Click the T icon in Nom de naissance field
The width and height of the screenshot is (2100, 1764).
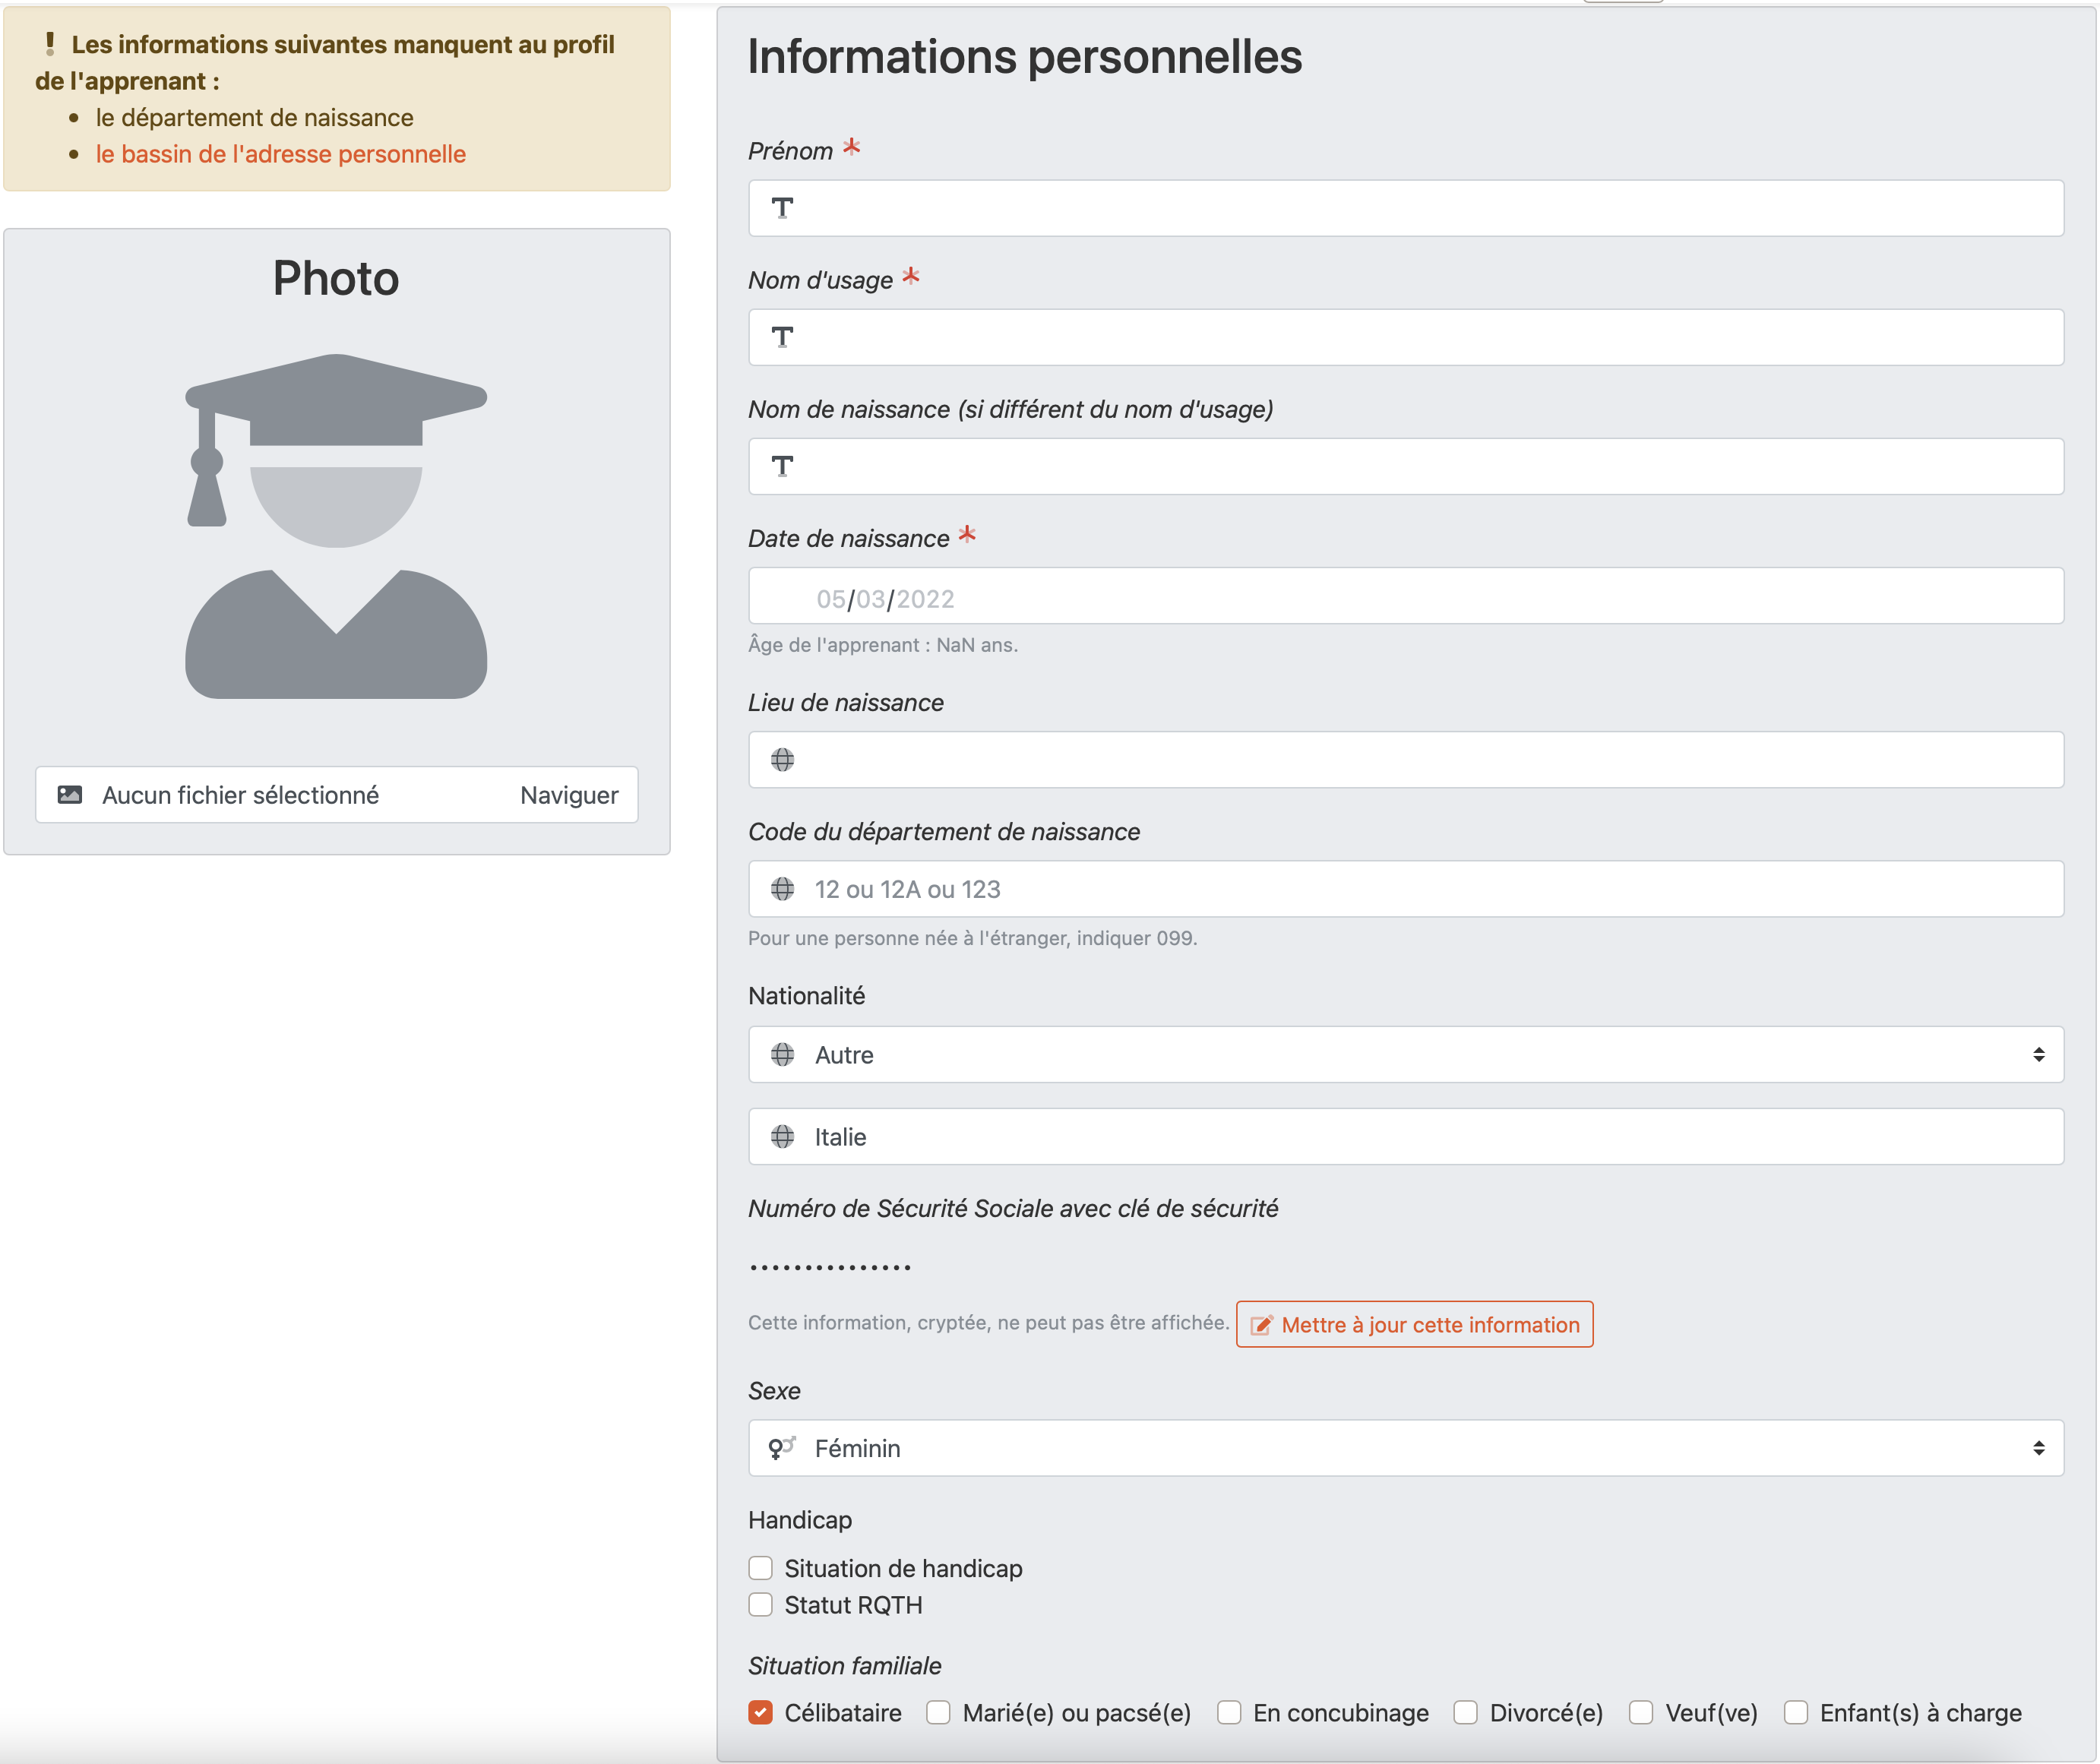[x=783, y=466]
